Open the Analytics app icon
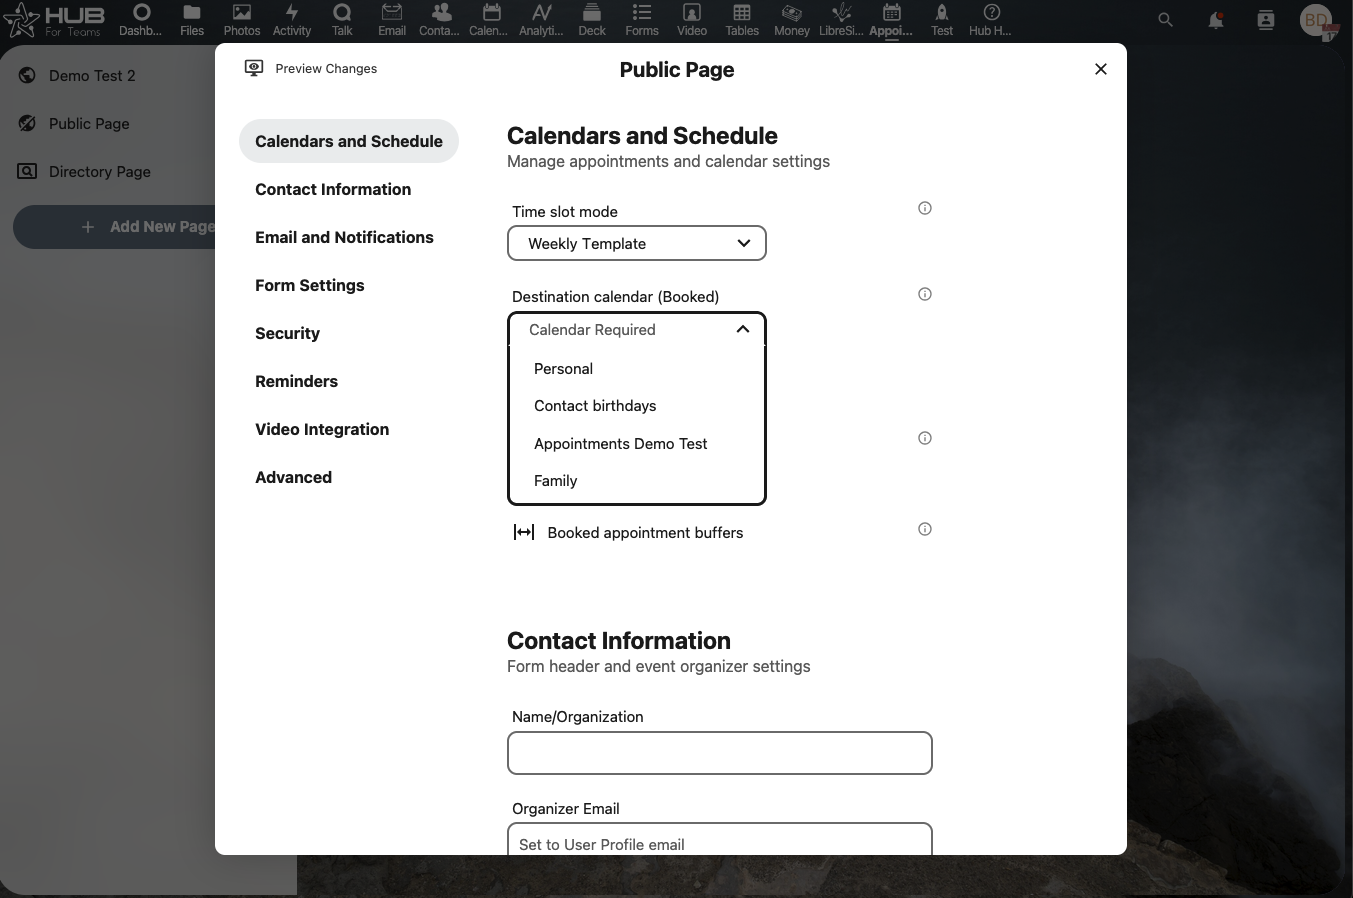 point(541,19)
